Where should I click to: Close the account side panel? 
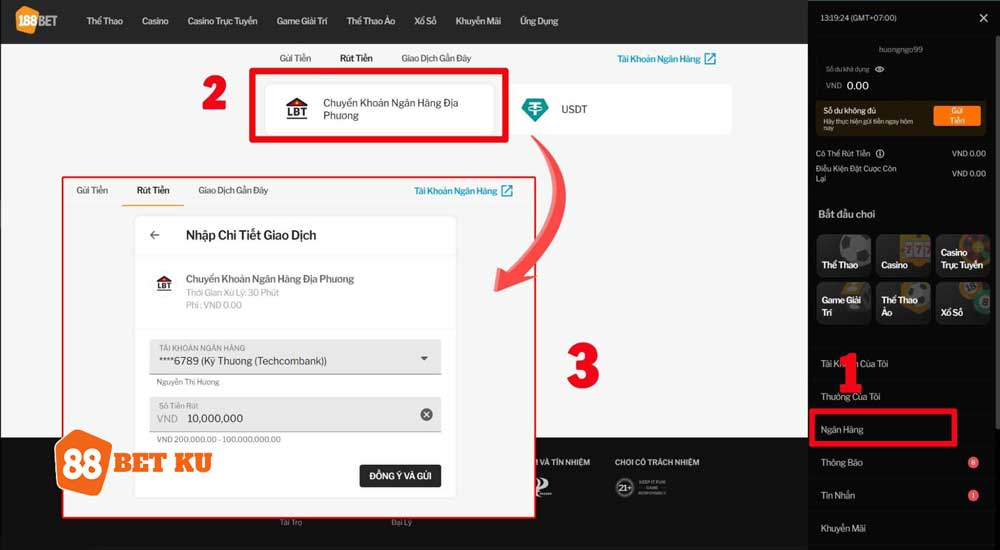pyautogui.click(x=983, y=19)
